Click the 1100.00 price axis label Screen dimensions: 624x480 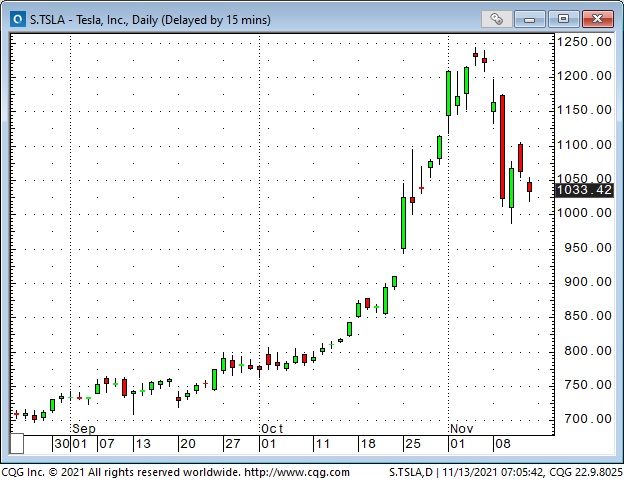(584, 145)
